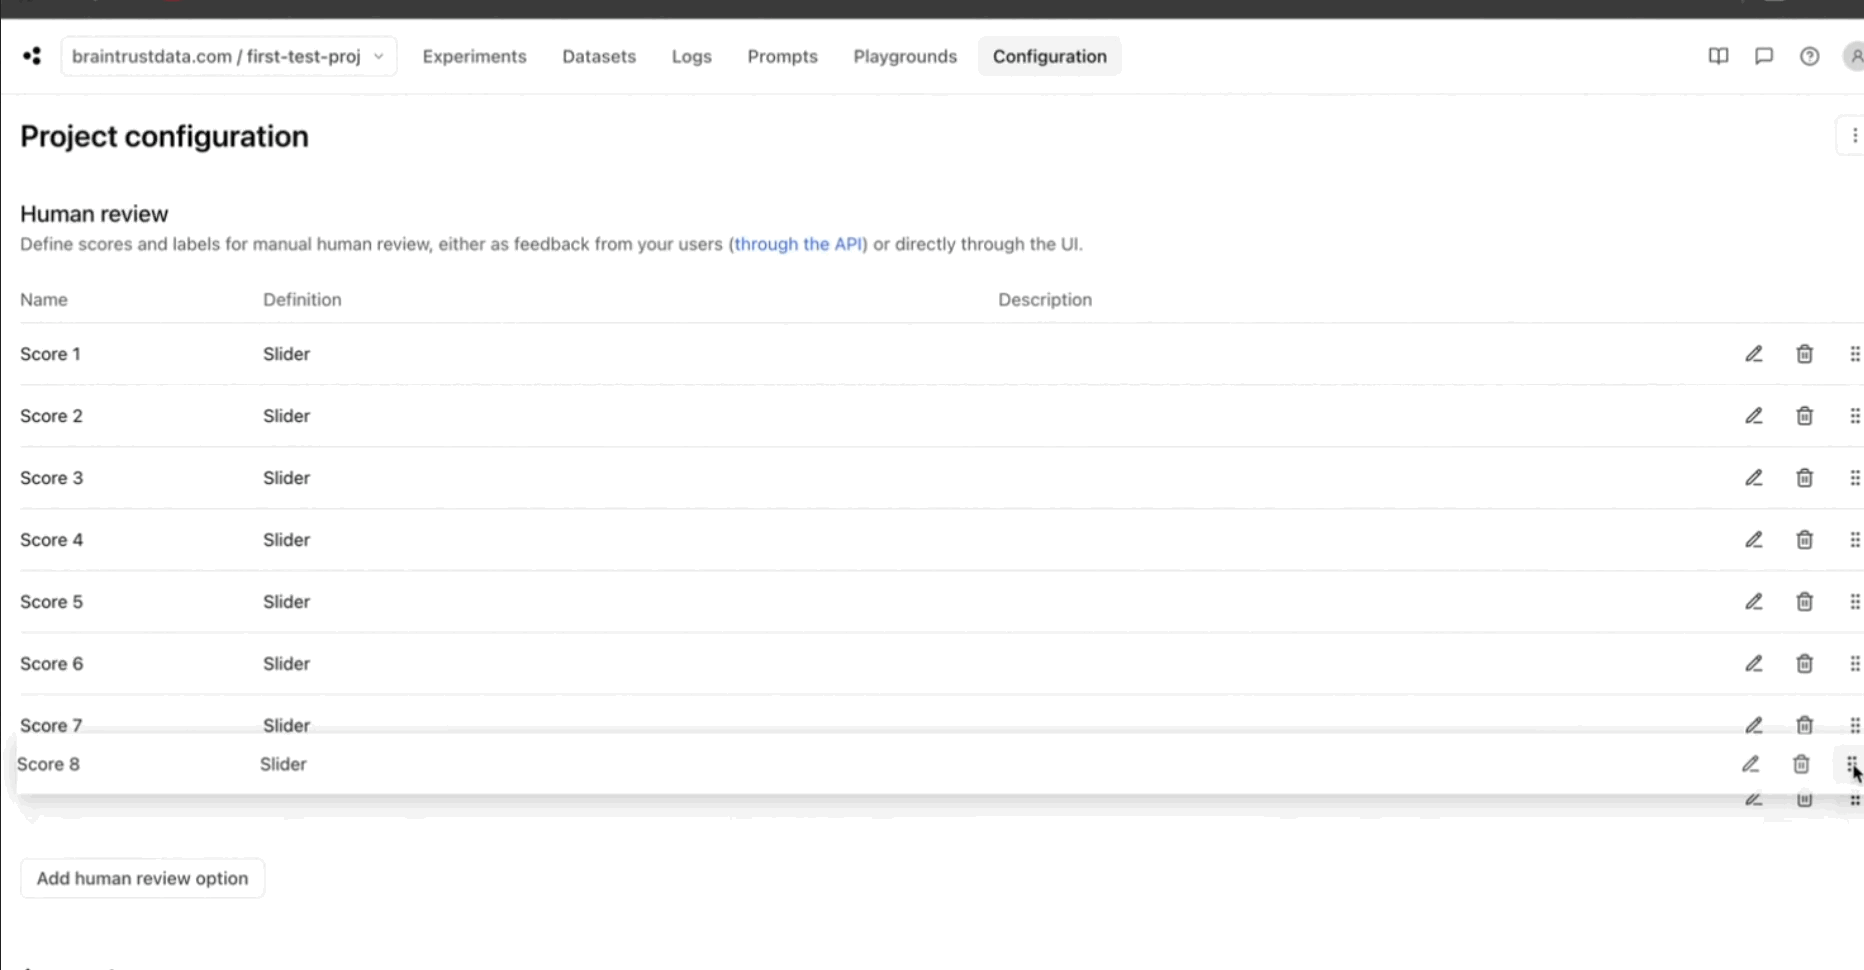The width and height of the screenshot is (1864, 970).
Task: Go to the Playgrounds tab
Action: pos(904,56)
